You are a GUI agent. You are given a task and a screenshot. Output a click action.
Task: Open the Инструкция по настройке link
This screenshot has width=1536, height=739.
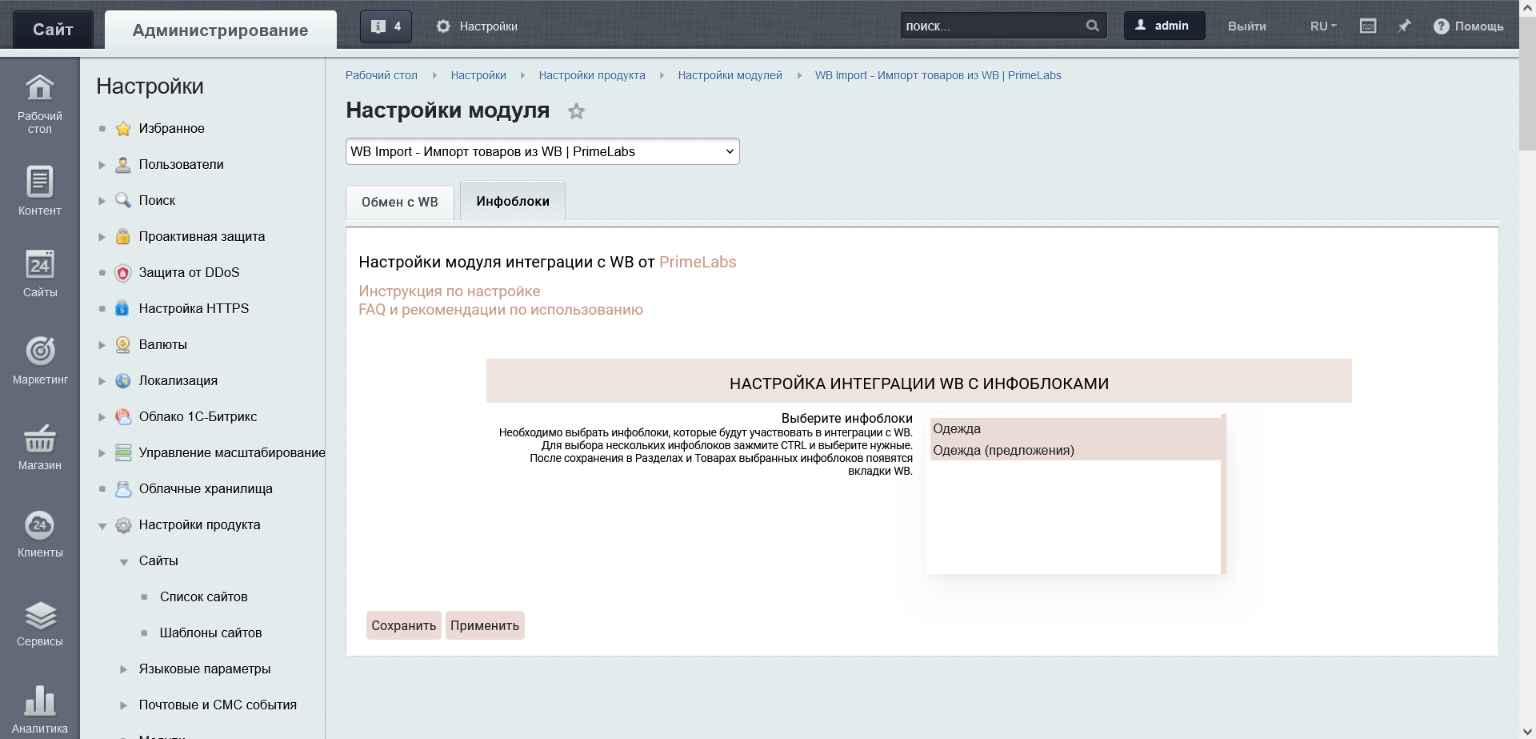tap(447, 291)
